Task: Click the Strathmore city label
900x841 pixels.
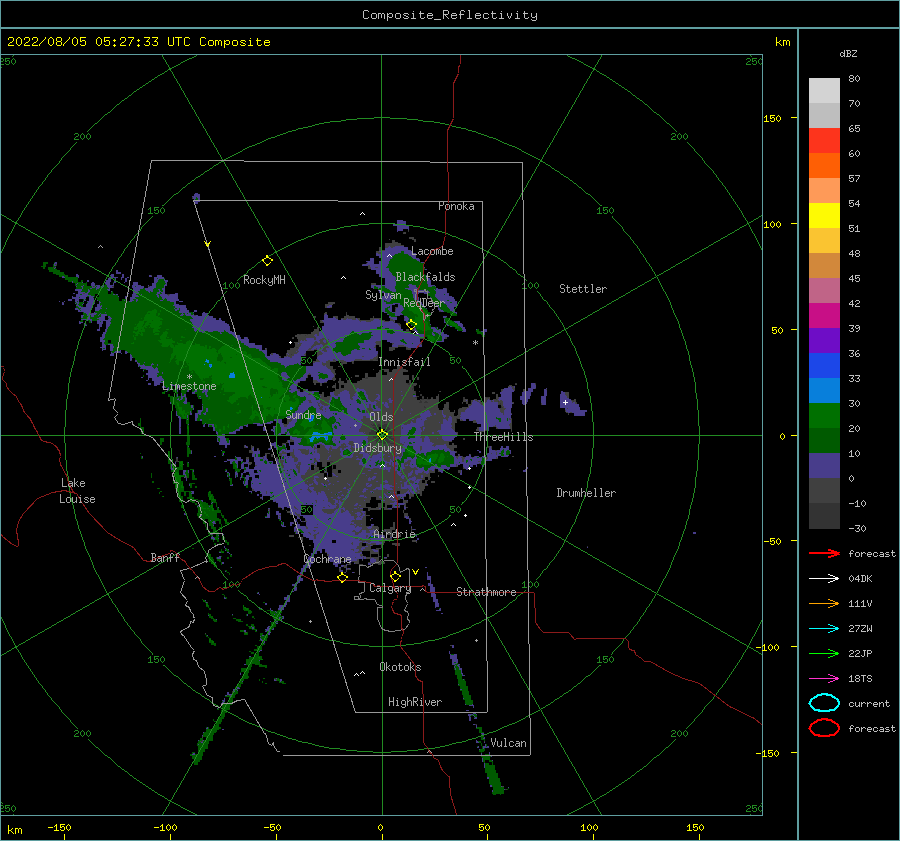Action: 486,592
